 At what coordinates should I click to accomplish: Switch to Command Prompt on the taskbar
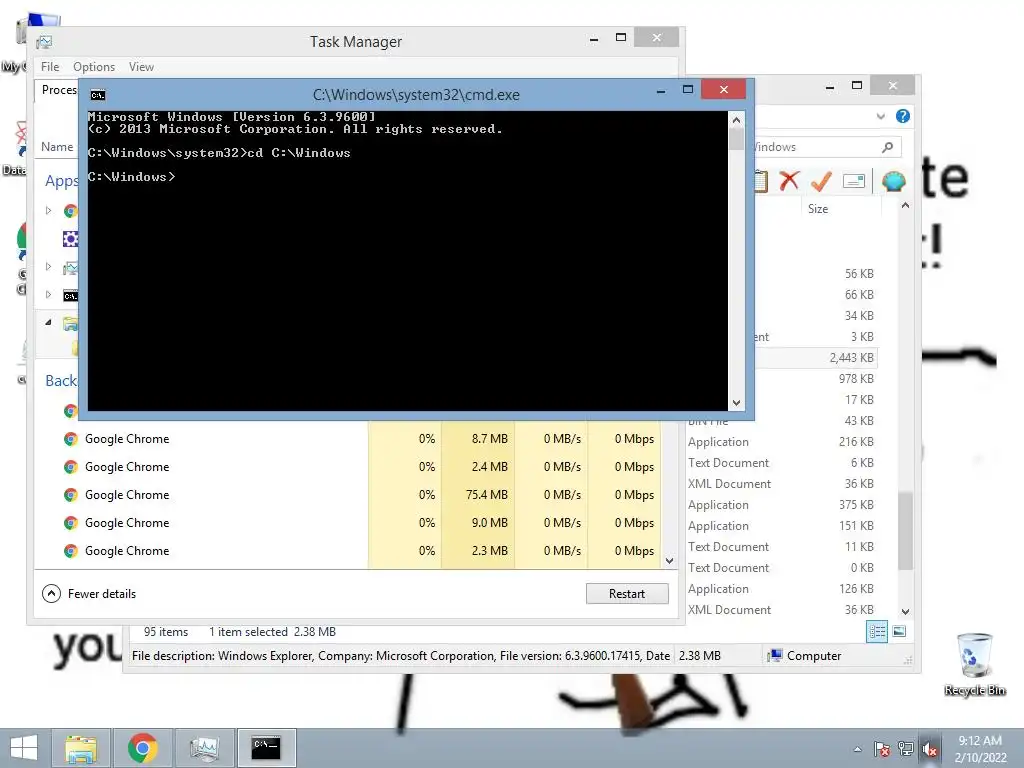266,748
